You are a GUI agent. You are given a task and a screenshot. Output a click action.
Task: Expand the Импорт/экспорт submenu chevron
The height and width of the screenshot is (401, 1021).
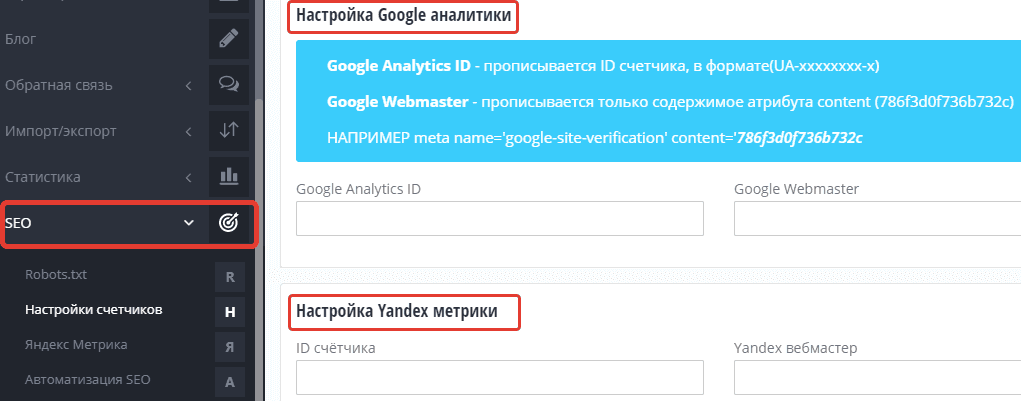coord(188,131)
